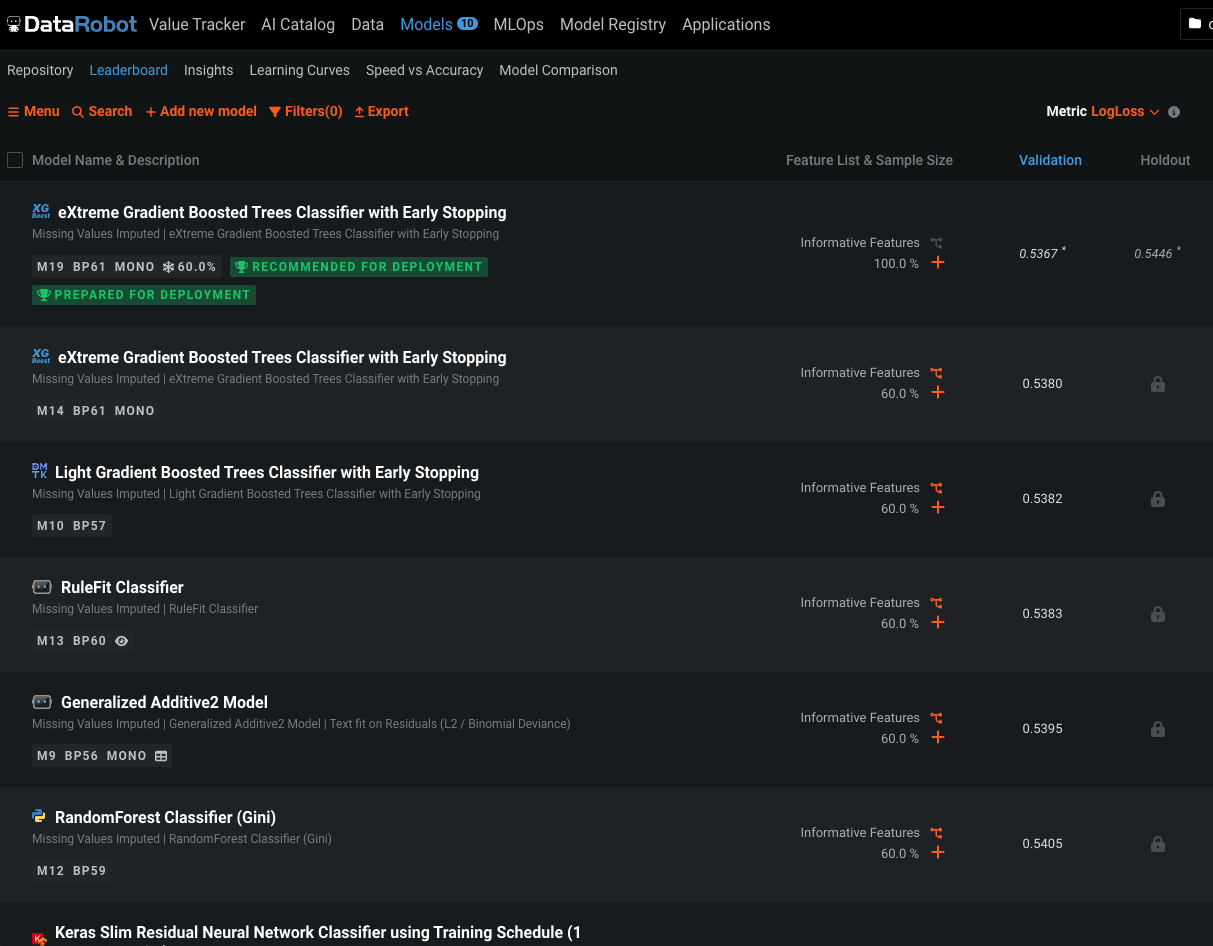
Task: Click the table icon in the Generalized Additive2 badge
Action: [162, 755]
